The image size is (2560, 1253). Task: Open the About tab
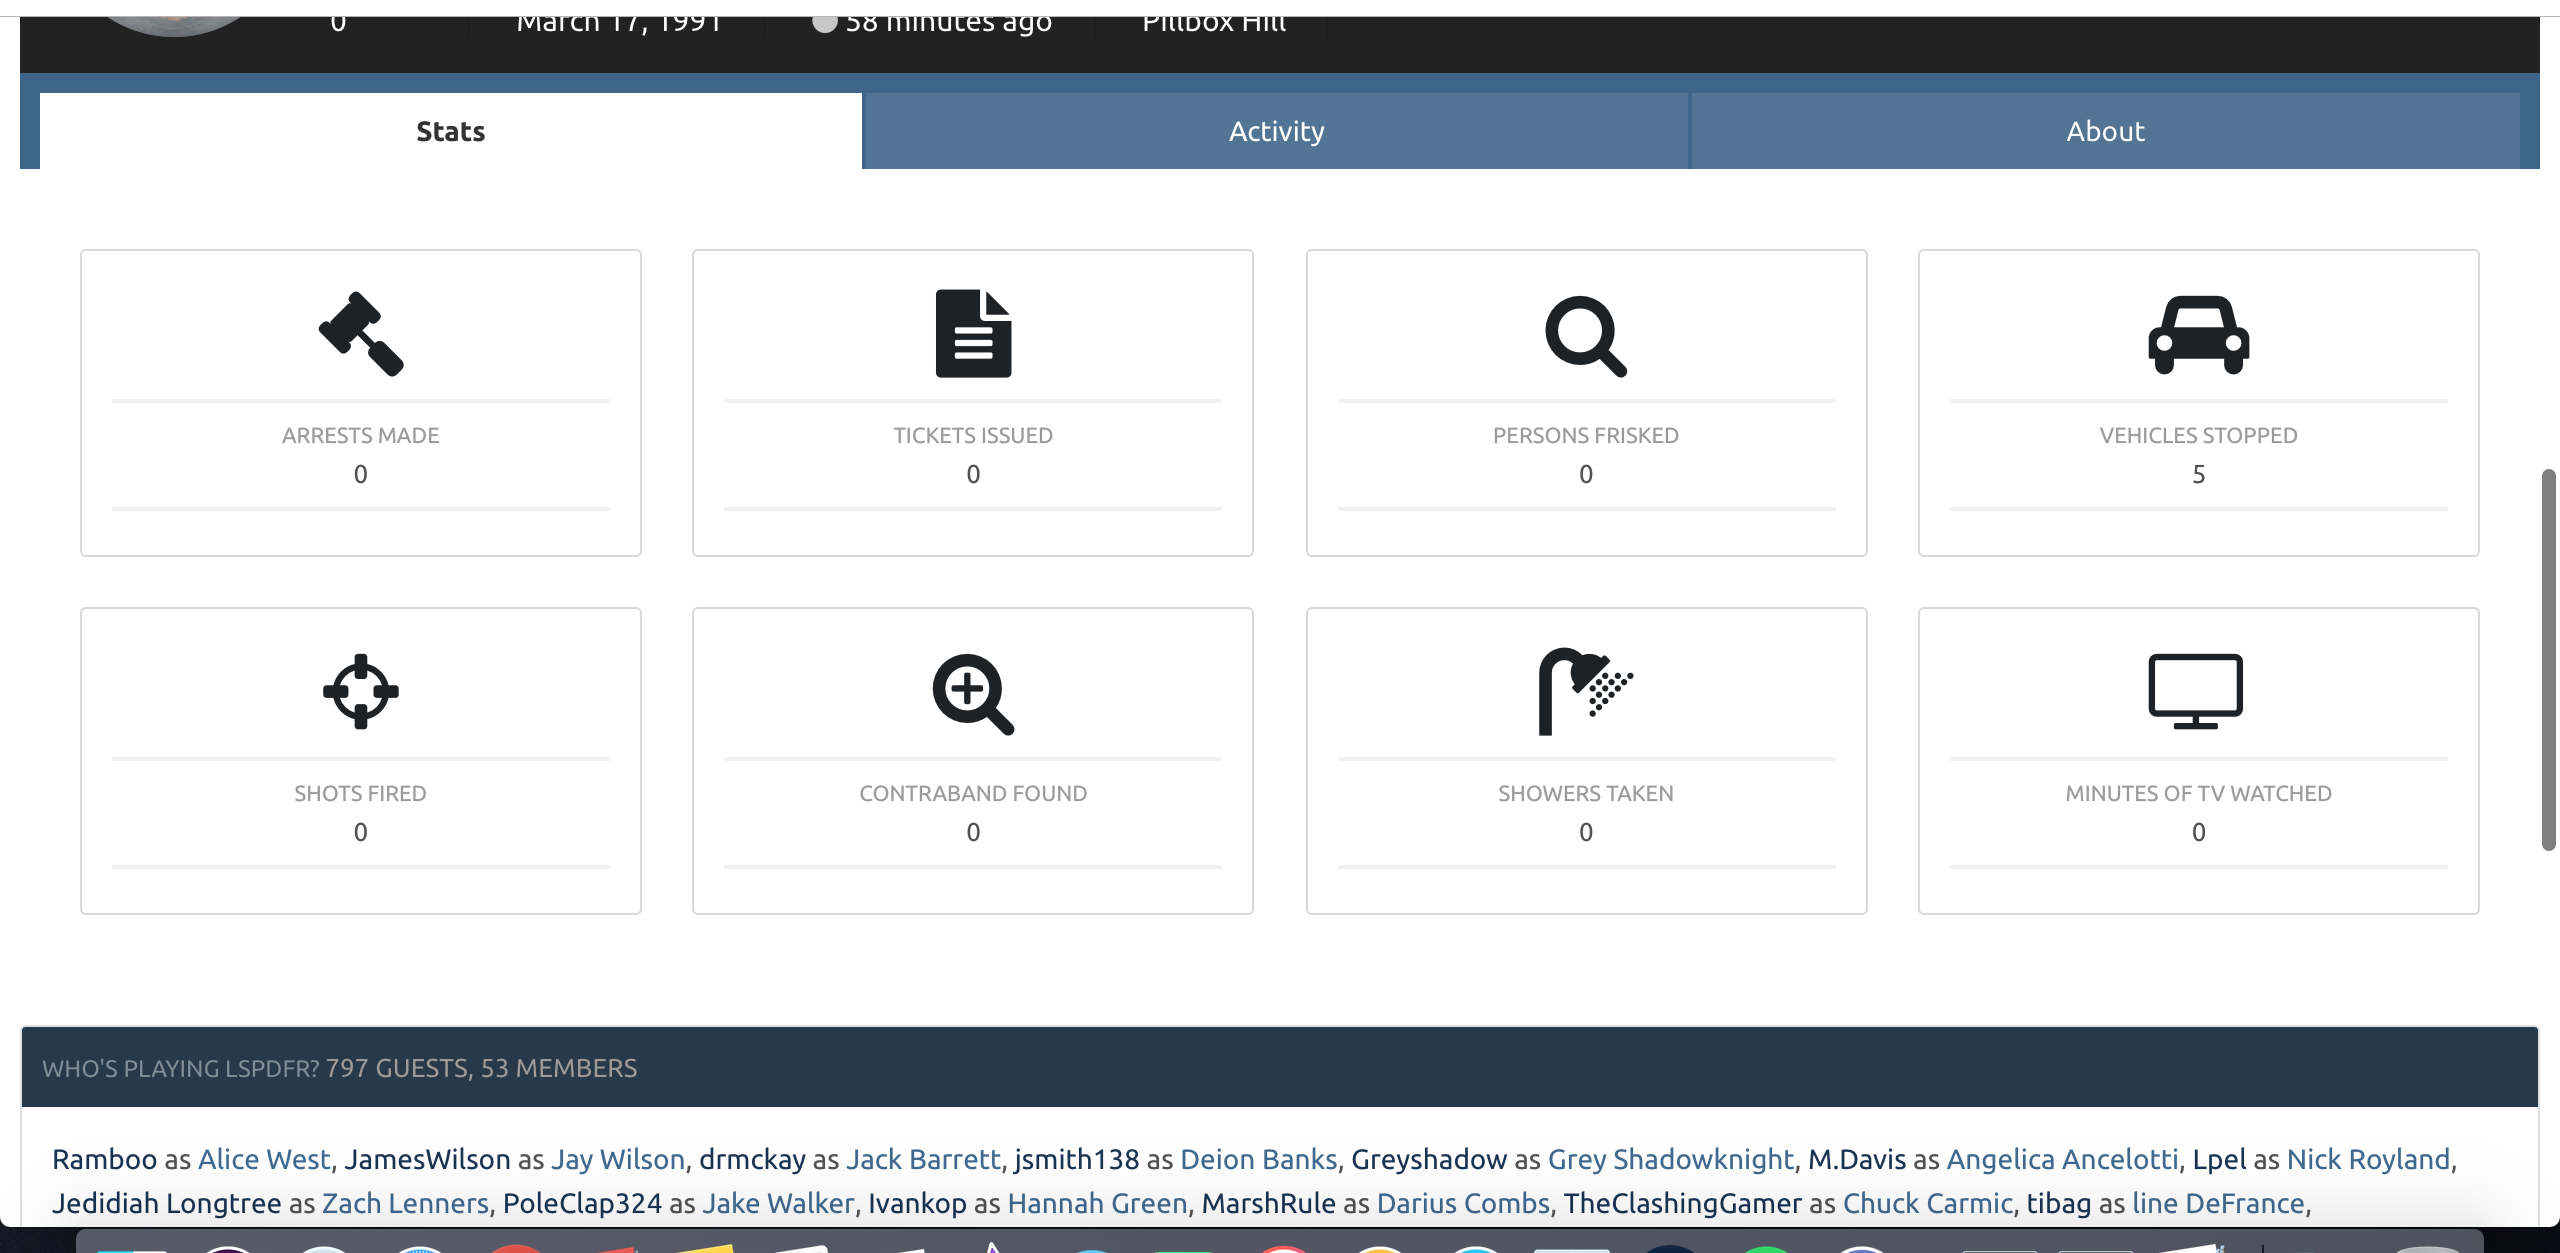[x=2105, y=131]
